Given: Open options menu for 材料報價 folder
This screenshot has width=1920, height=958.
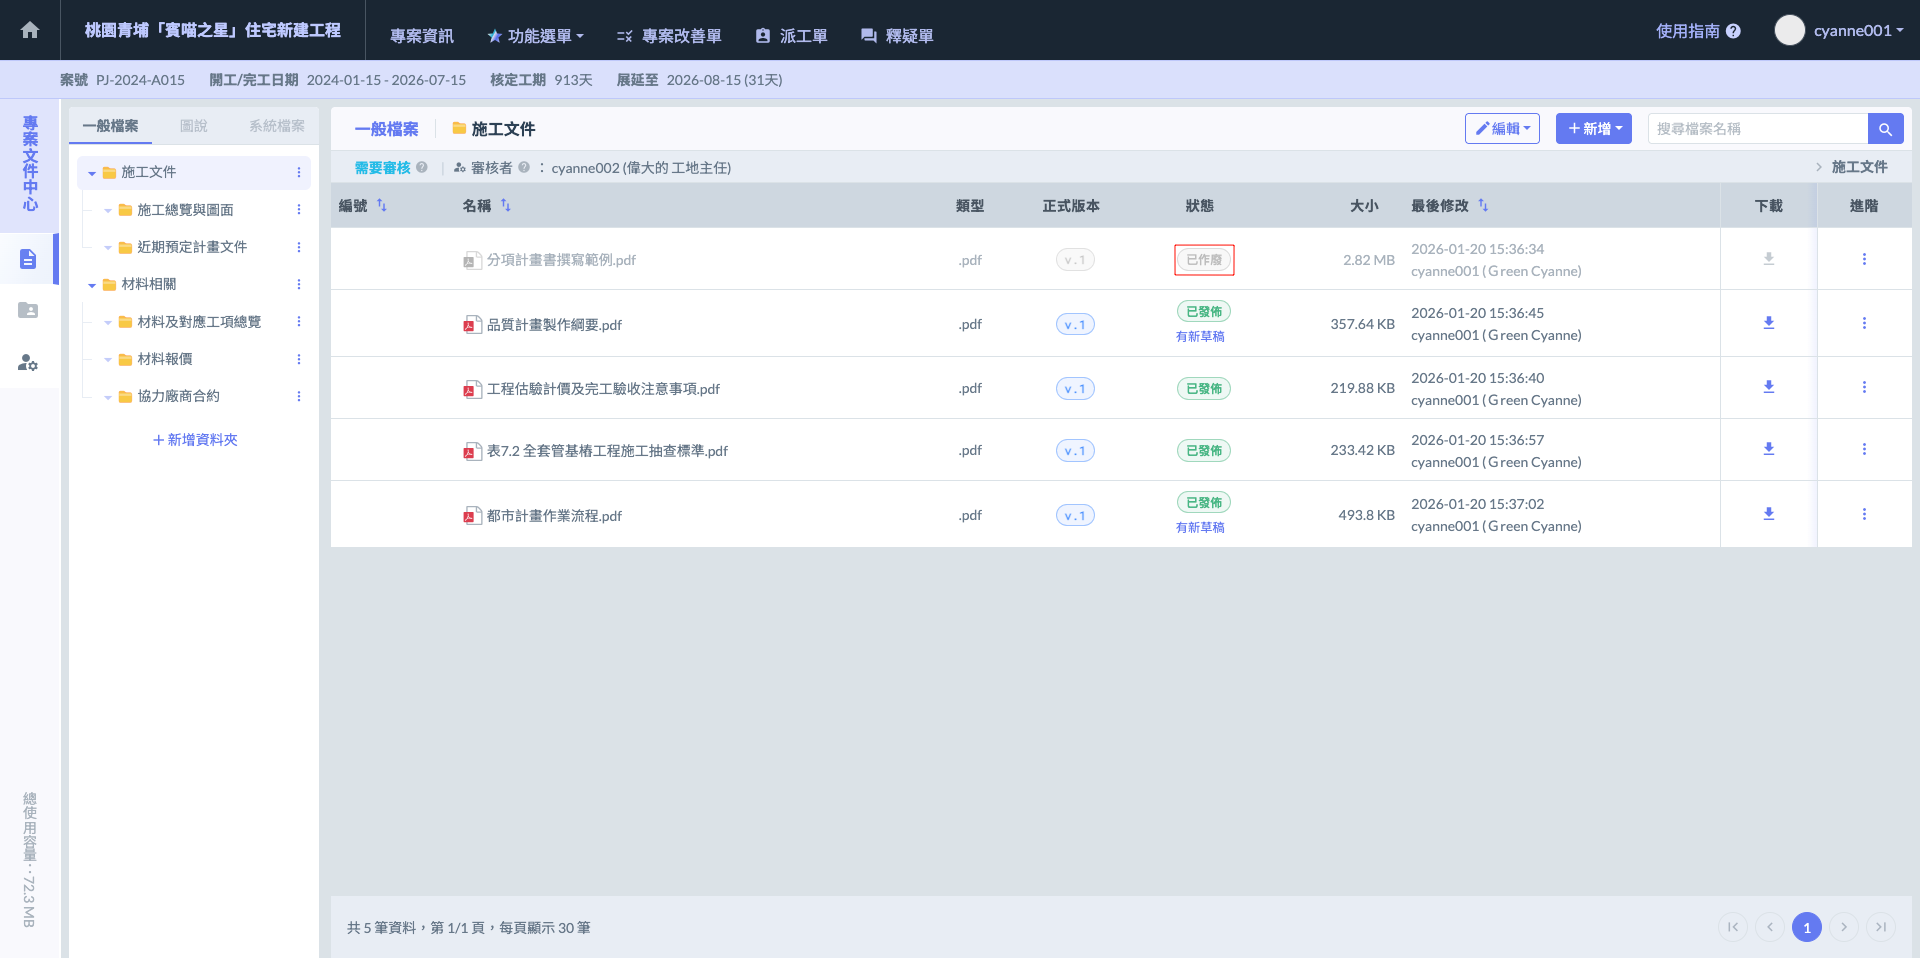Looking at the screenshot, I should pos(299,359).
